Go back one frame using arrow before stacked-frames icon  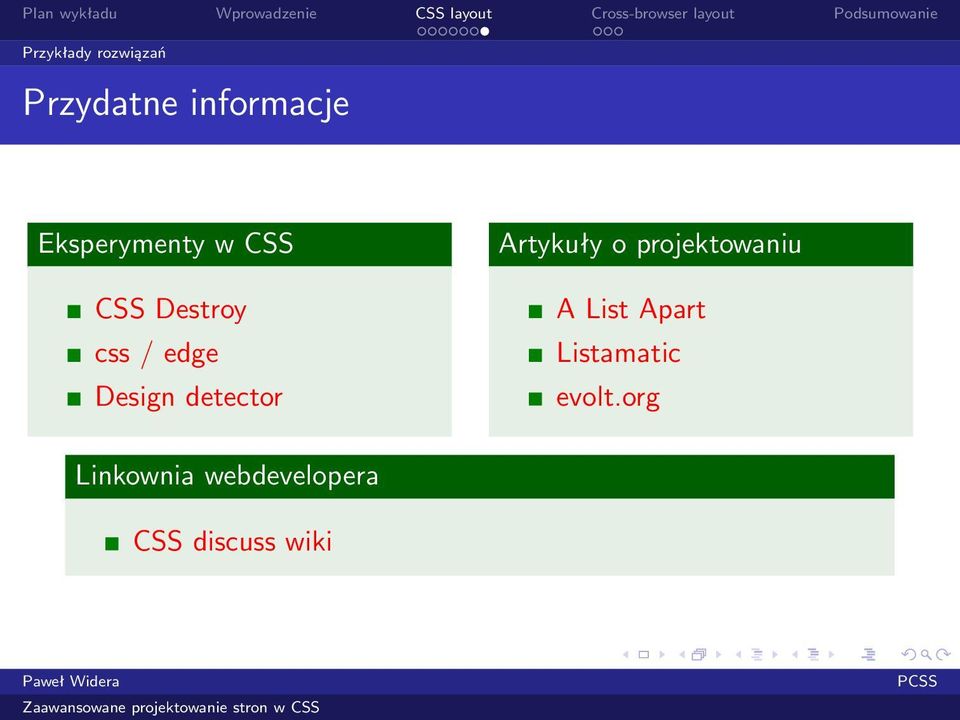tap(682, 654)
